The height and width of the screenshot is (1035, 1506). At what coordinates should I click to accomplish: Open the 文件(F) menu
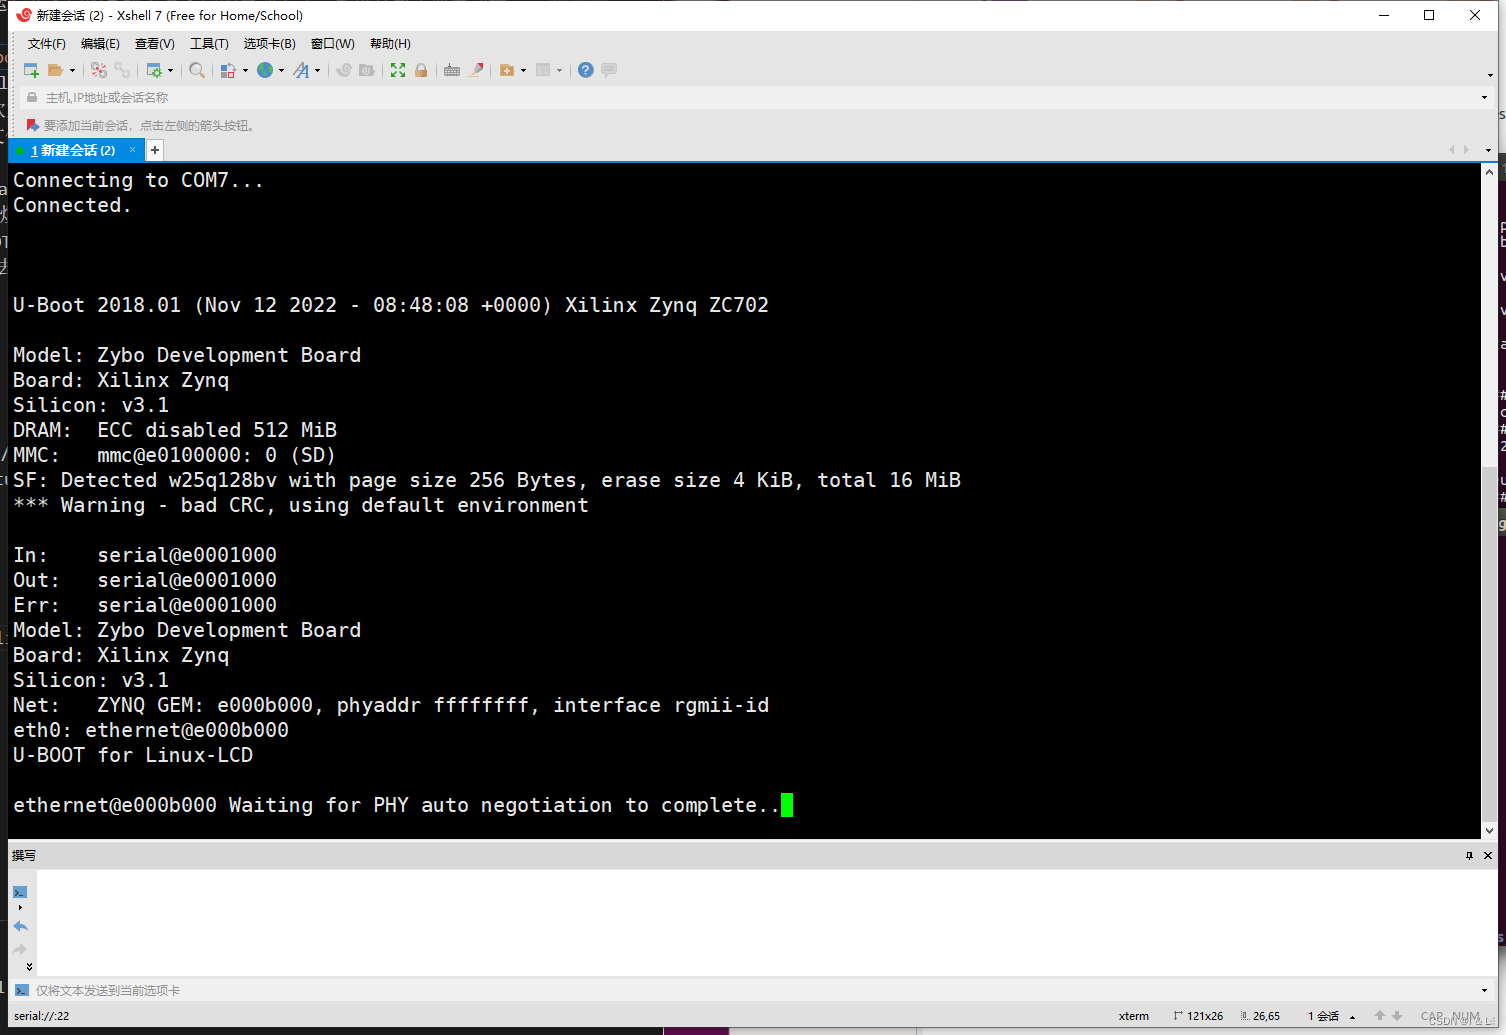pyautogui.click(x=47, y=44)
